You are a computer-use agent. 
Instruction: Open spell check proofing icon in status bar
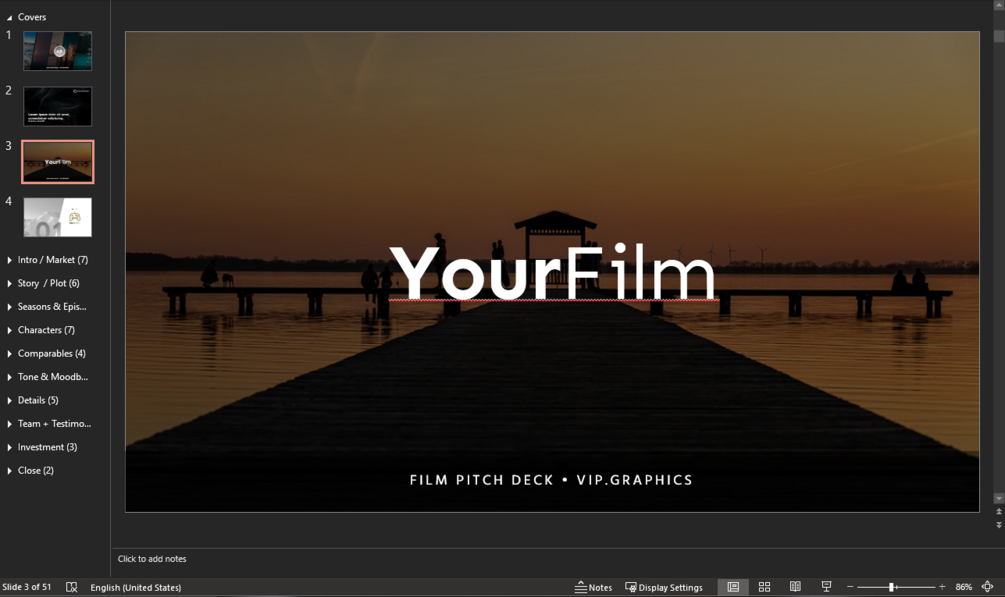[72, 587]
